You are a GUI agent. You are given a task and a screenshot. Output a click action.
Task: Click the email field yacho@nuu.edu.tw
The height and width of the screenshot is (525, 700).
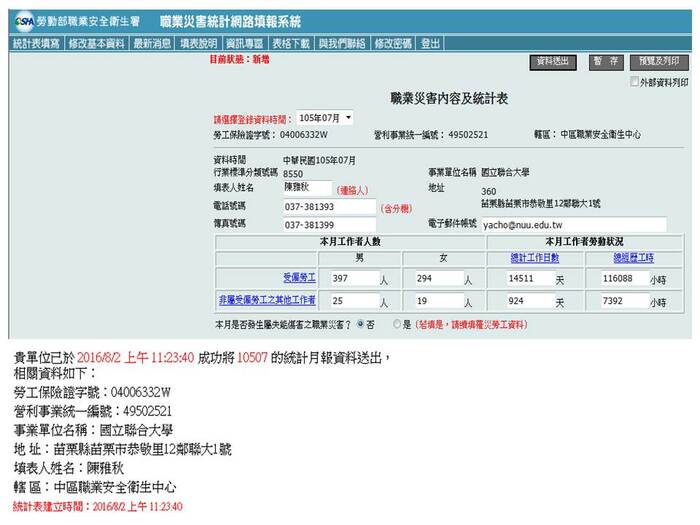pos(574,225)
